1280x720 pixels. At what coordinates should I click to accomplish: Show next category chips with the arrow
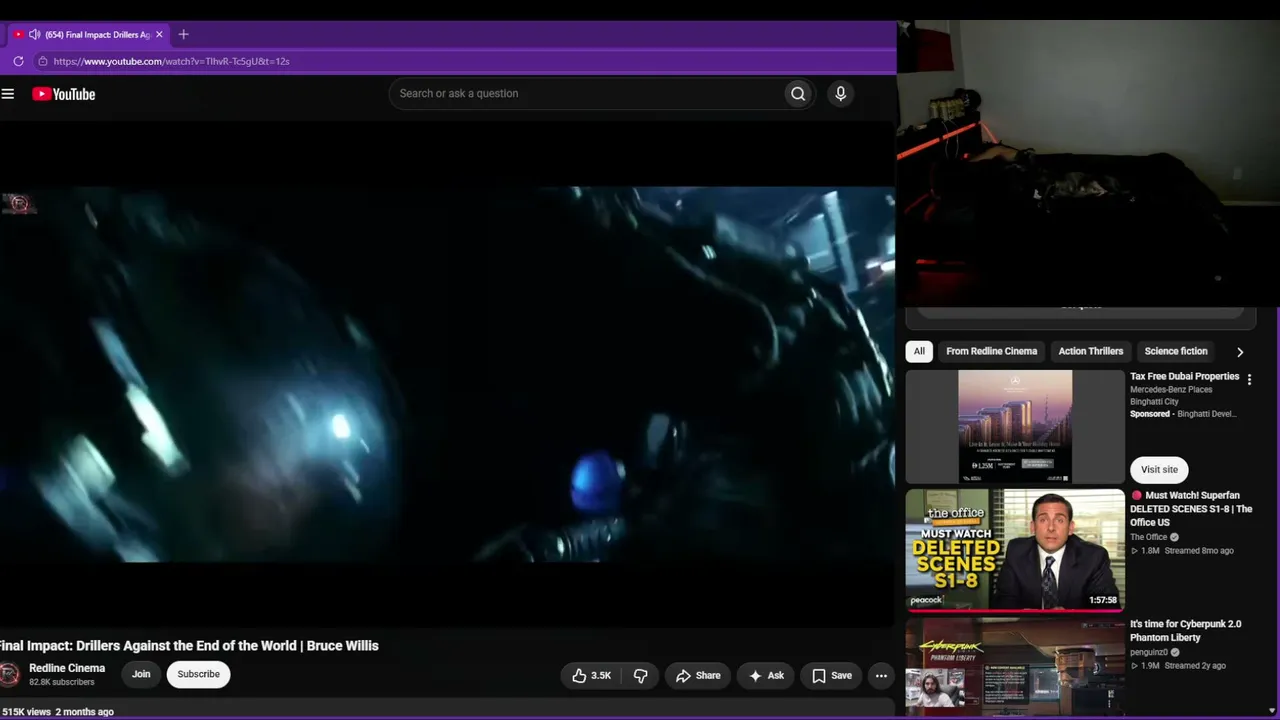pos(1240,352)
